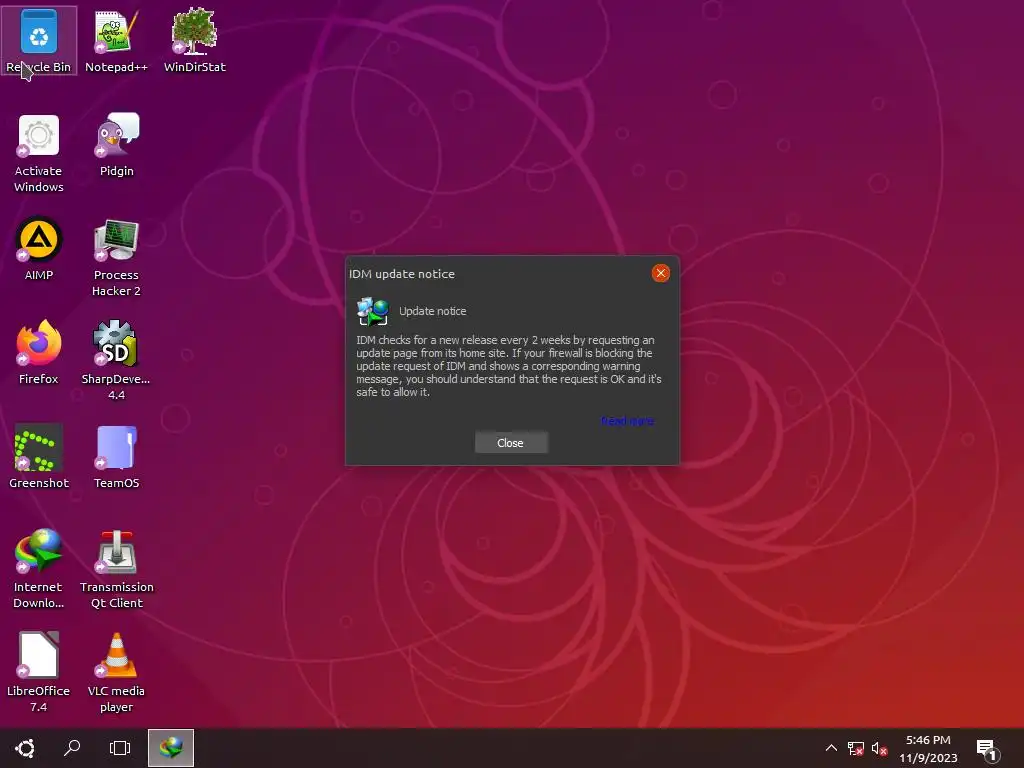This screenshot has height=768, width=1024.
Task: Click the 'IDM update notice' dialog title
Action: point(402,274)
